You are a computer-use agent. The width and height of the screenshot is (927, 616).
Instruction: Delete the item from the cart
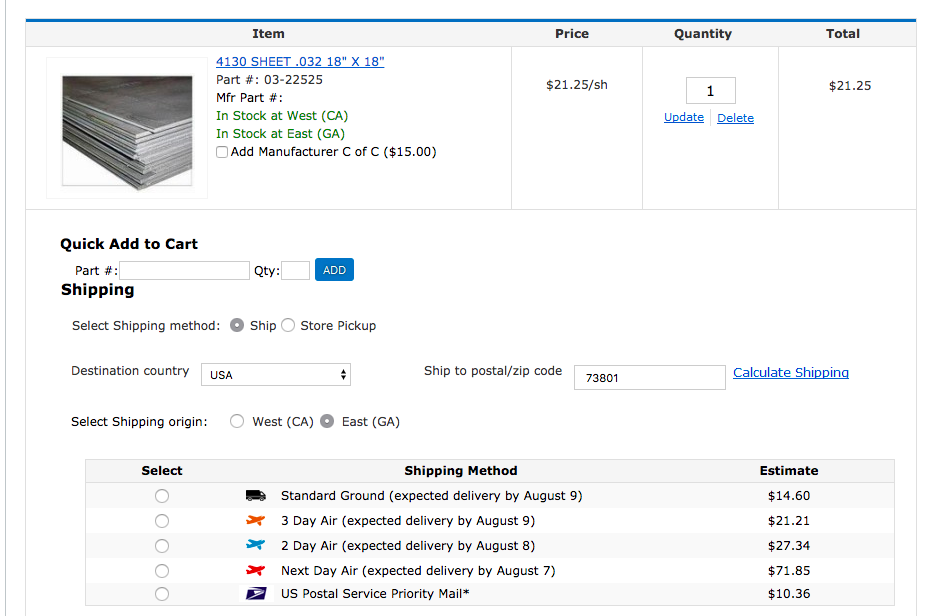pyautogui.click(x=735, y=118)
